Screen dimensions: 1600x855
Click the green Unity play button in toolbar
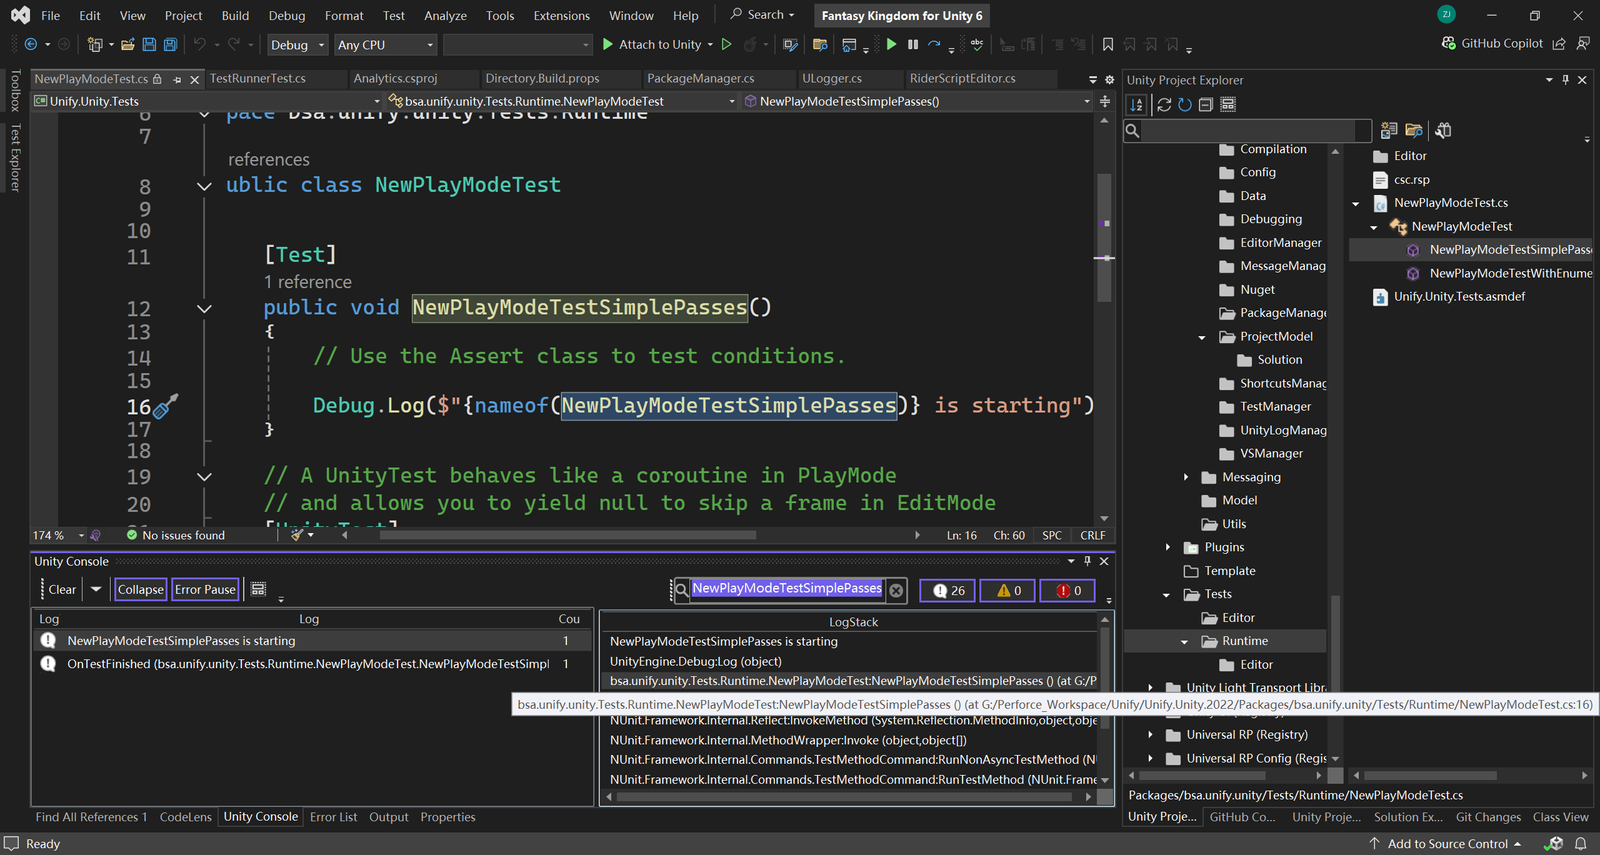(x=891, y=45)
